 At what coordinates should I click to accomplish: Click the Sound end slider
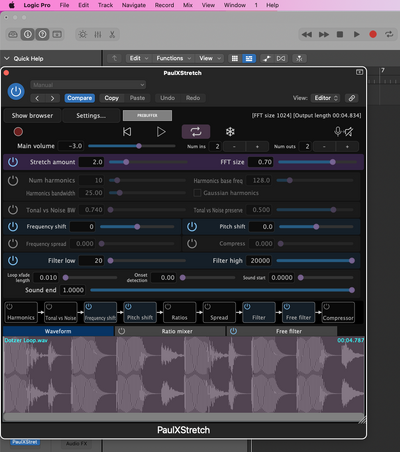pyautogui.click(x=222, y=290)
